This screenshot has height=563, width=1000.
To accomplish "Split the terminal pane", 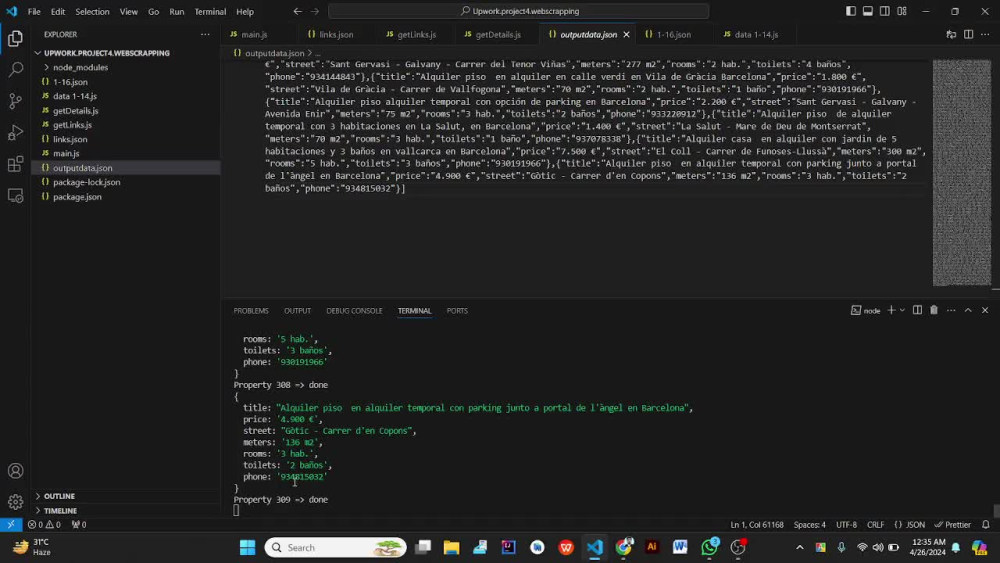I will coord(917,311).
